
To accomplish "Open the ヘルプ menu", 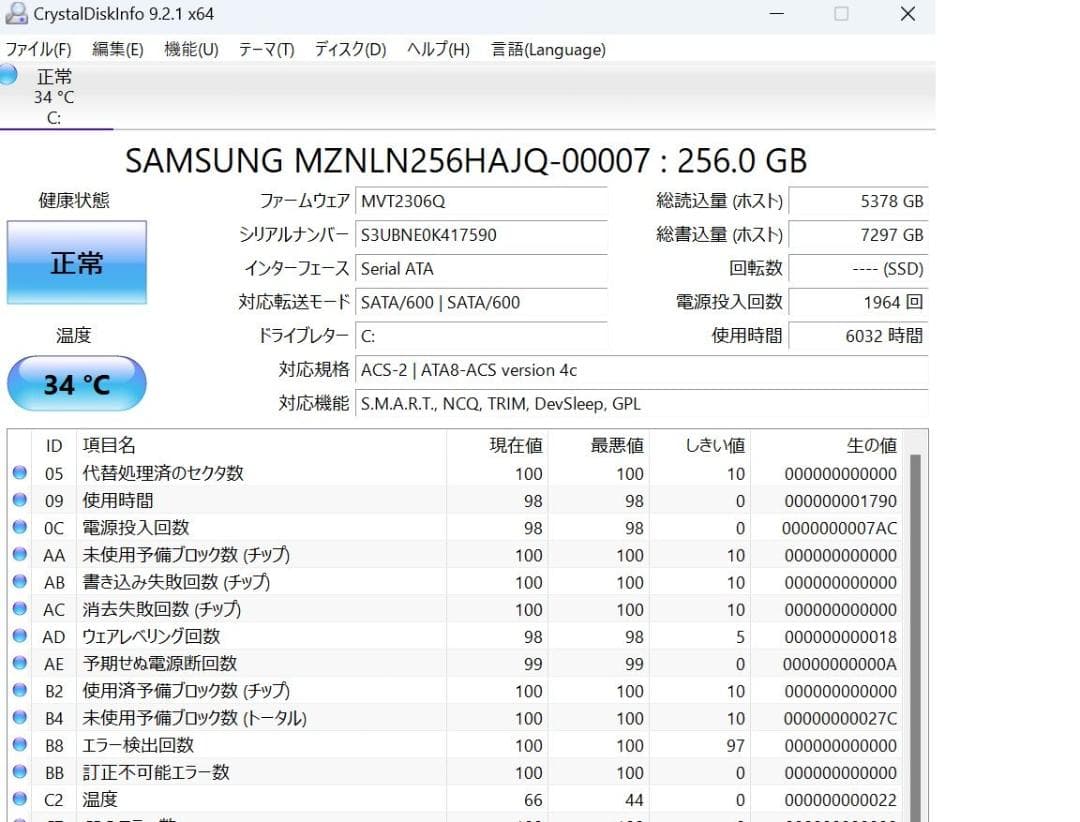I will 437,48.
